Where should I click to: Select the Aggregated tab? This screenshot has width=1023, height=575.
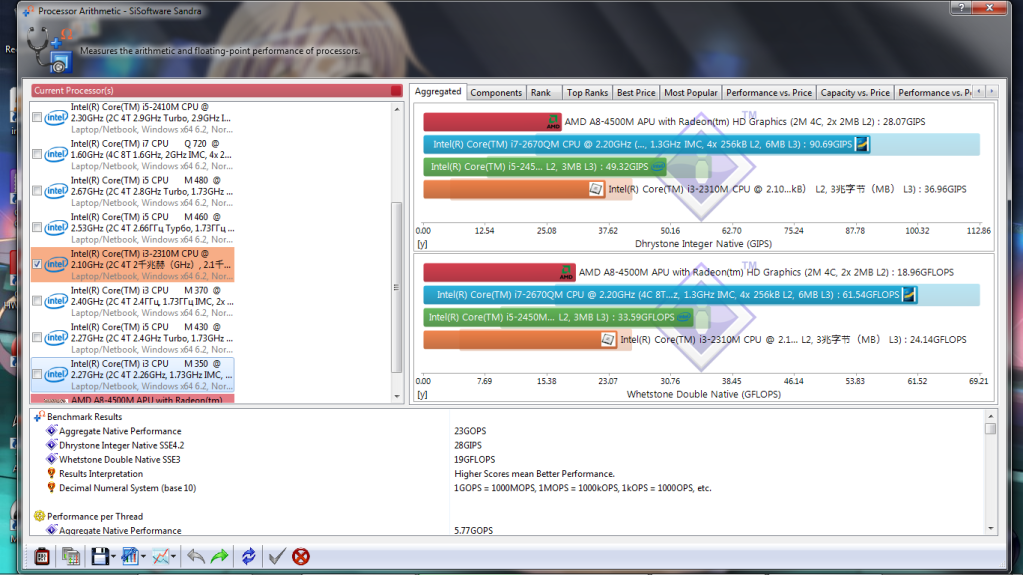438,92
